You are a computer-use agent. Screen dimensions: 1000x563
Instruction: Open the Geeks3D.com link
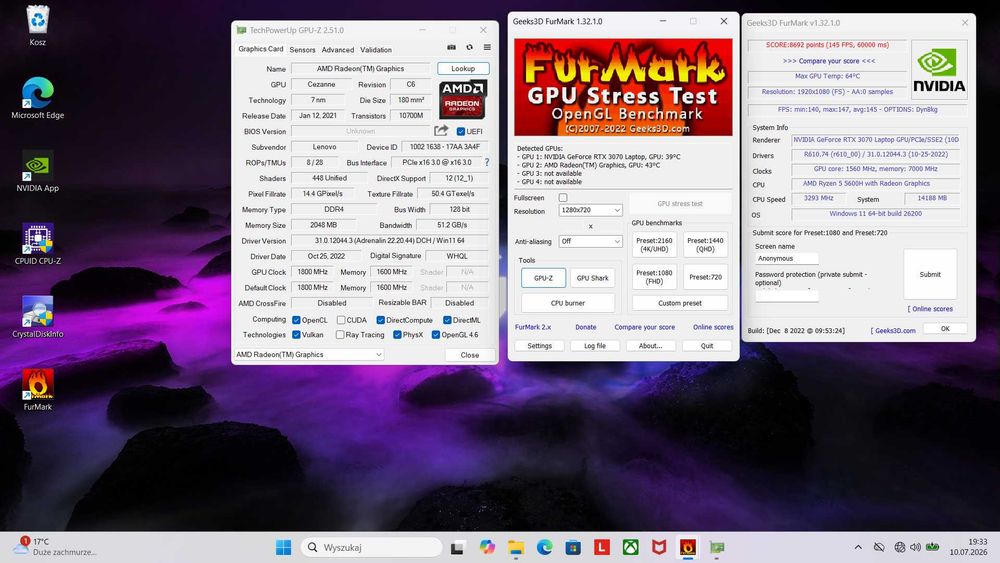[x=893, y=331]
